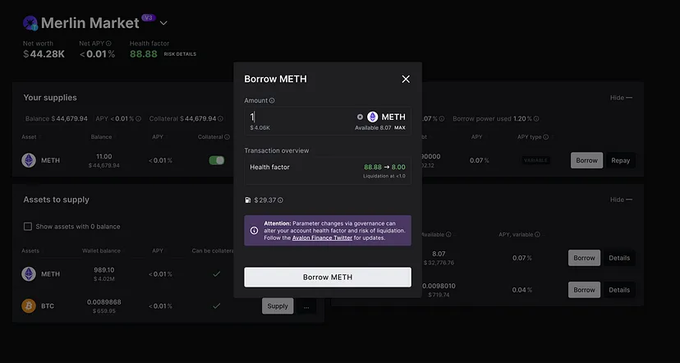Click MAX in the amount field
The width and height of the screenshot is (680, 363).
click(400, 128)
